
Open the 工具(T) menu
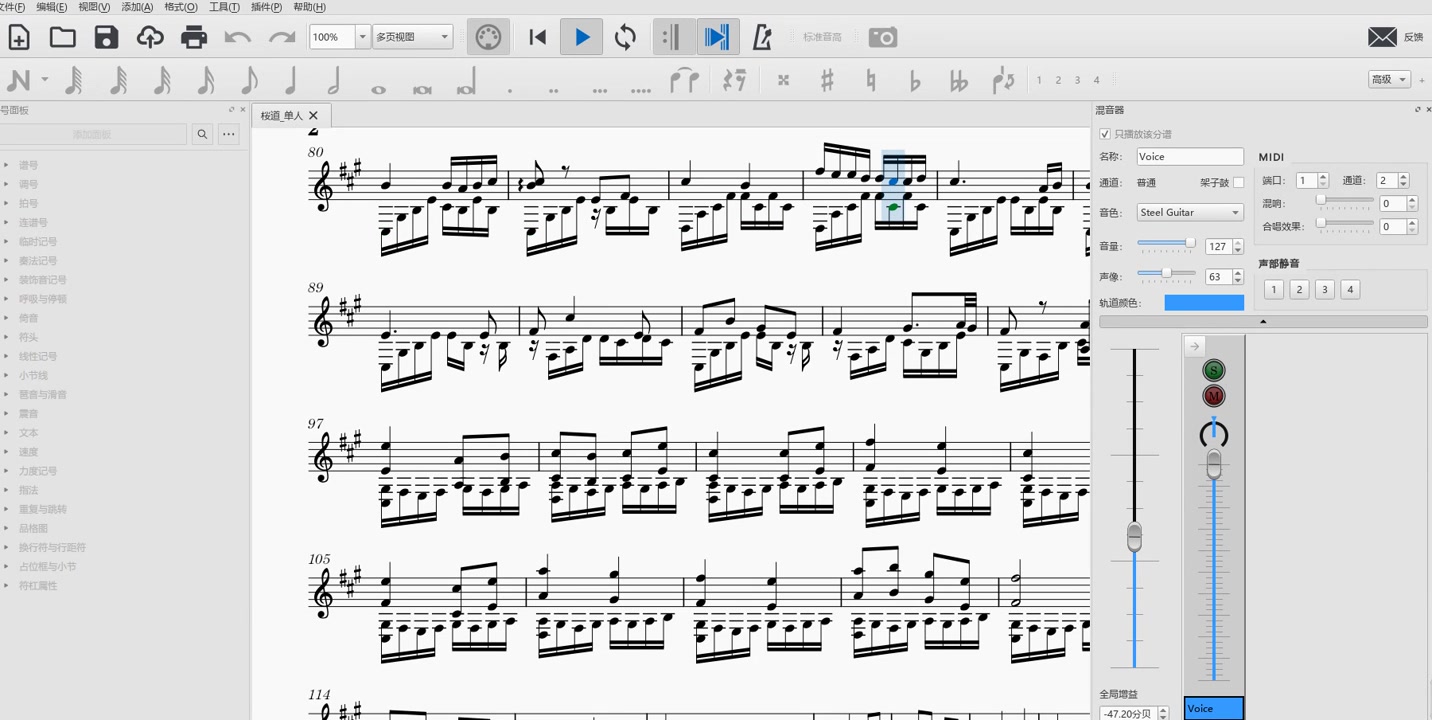[x=224, y=7]
